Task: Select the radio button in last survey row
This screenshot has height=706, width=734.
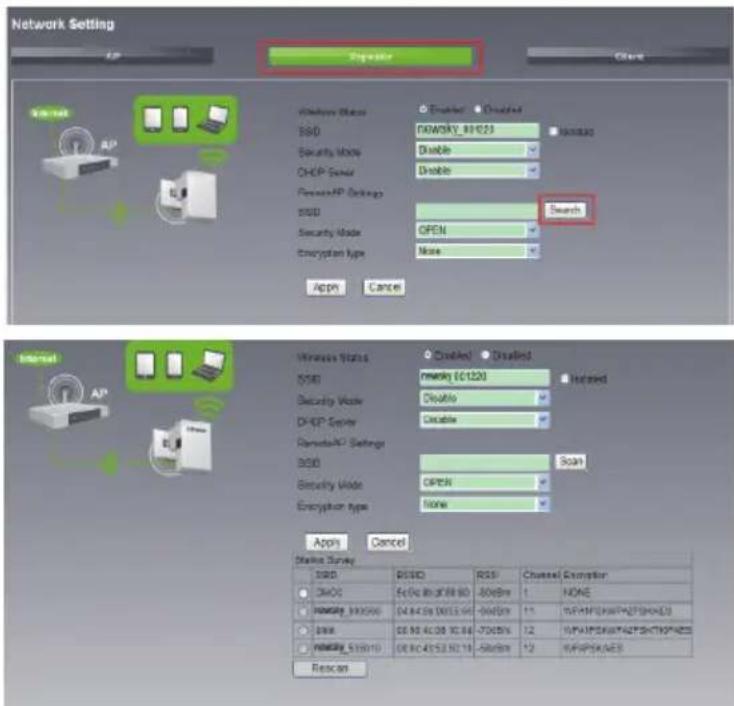Action: pyautogui.click(x=303, y=648)
